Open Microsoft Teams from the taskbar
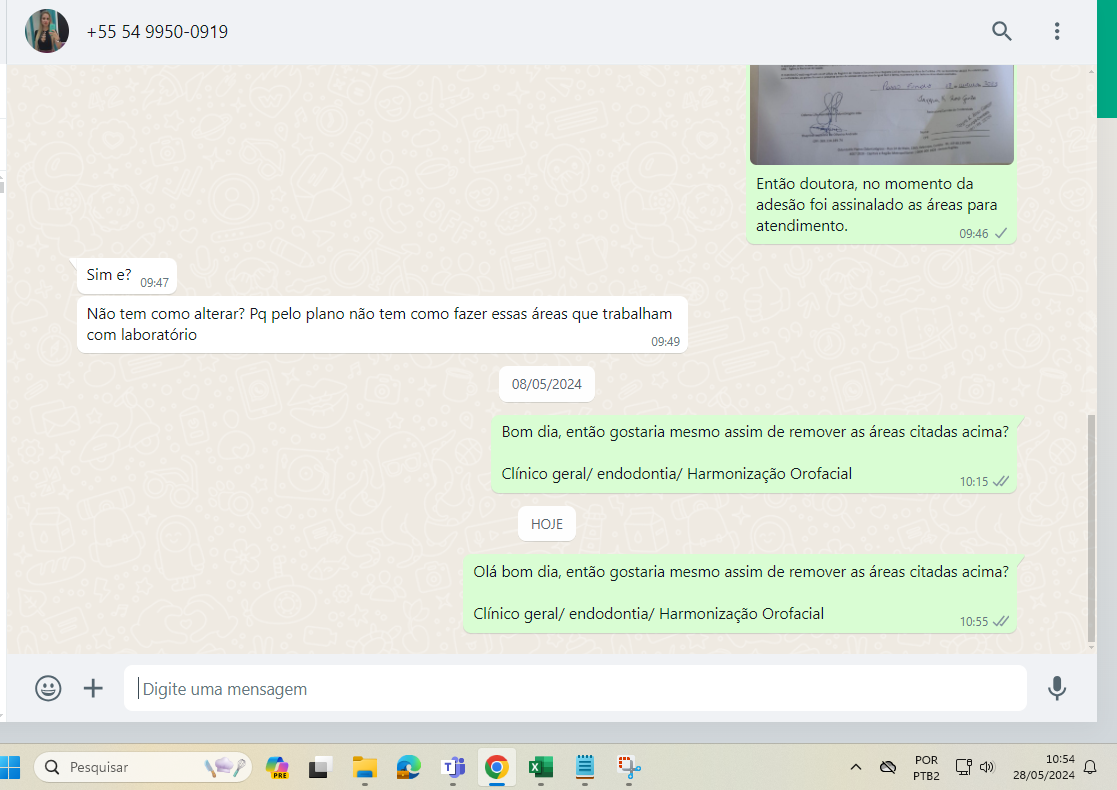Screen dimensions: 1117x790 click(453, 767)
